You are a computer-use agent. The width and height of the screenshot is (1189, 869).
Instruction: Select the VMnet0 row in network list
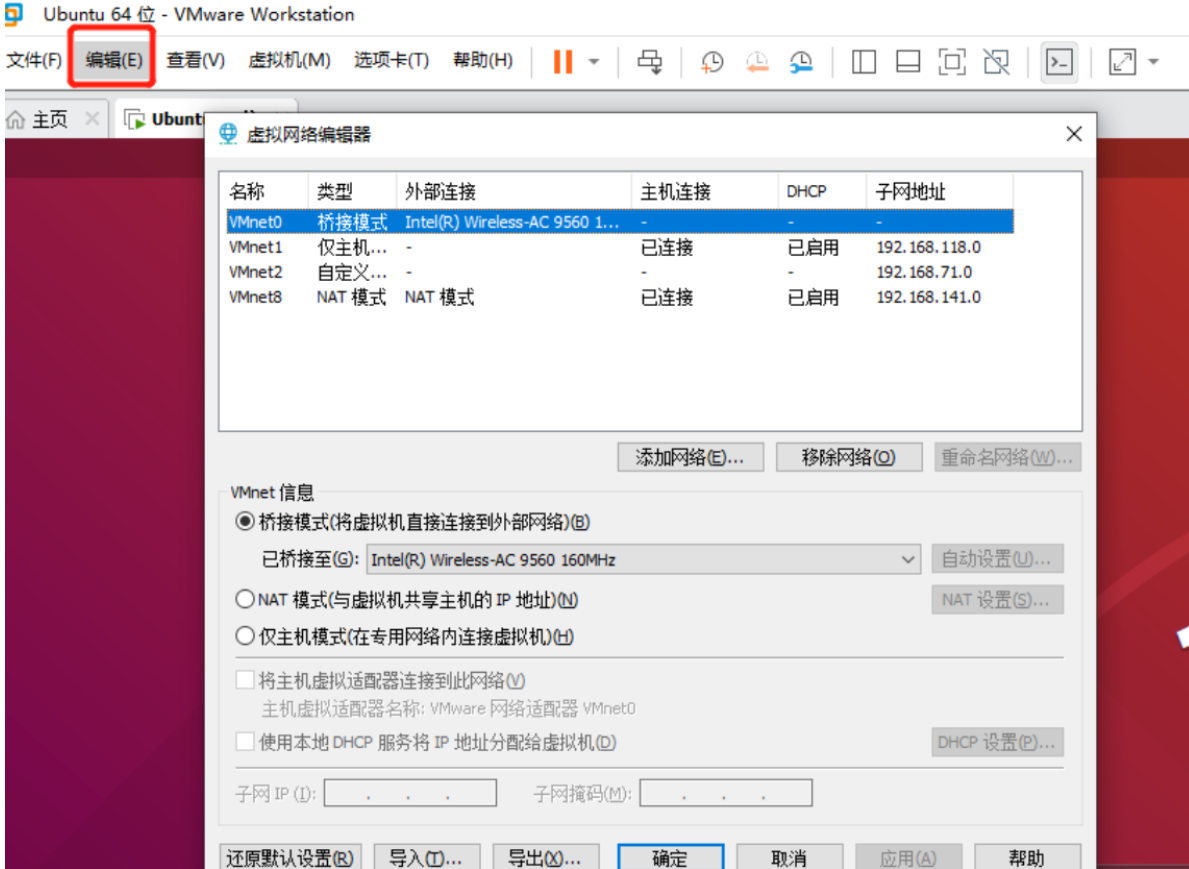pos(620,221)
